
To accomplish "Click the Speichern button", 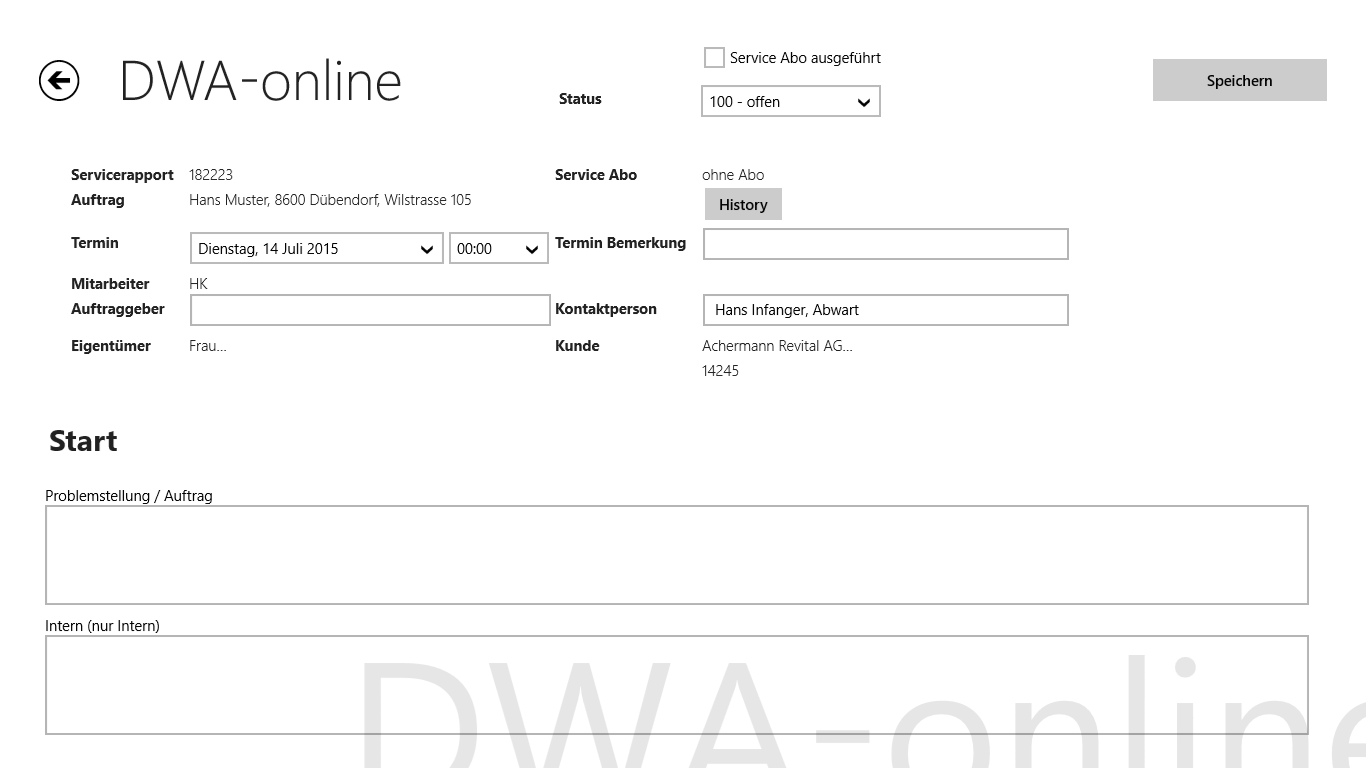I will tap(1239, 80).
